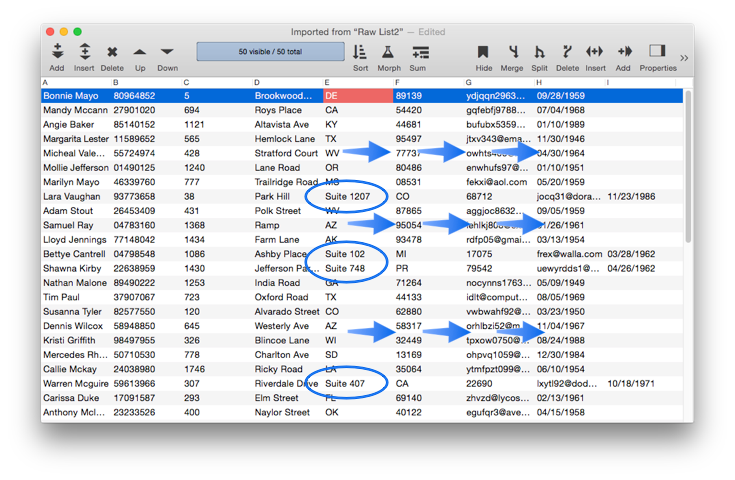
Task: Click the Suite 407 cell
Action: coord(358,383)
